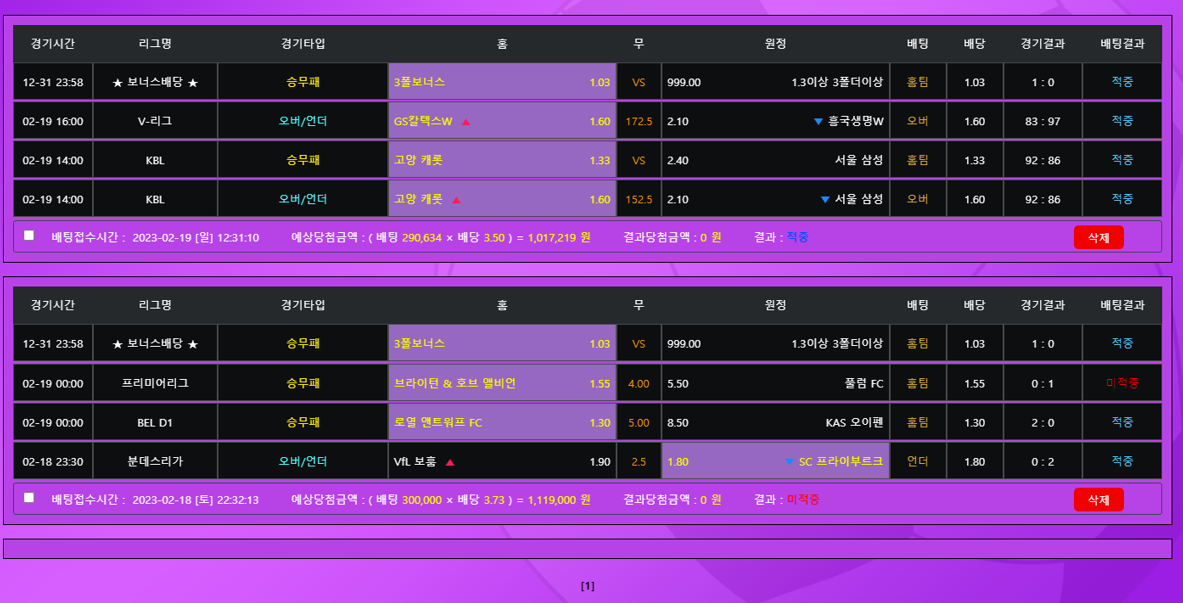The image size is (1183, 603).
Task: Tick the checkbox for the 2023-02-18 22:32:13 bet
Action: coord(29,497)
